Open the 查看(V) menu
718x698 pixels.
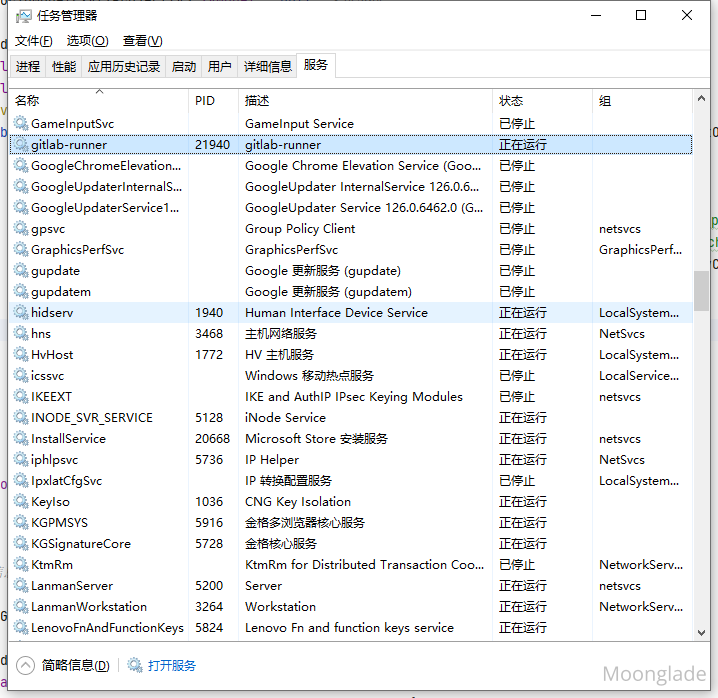tap(142, 41)
